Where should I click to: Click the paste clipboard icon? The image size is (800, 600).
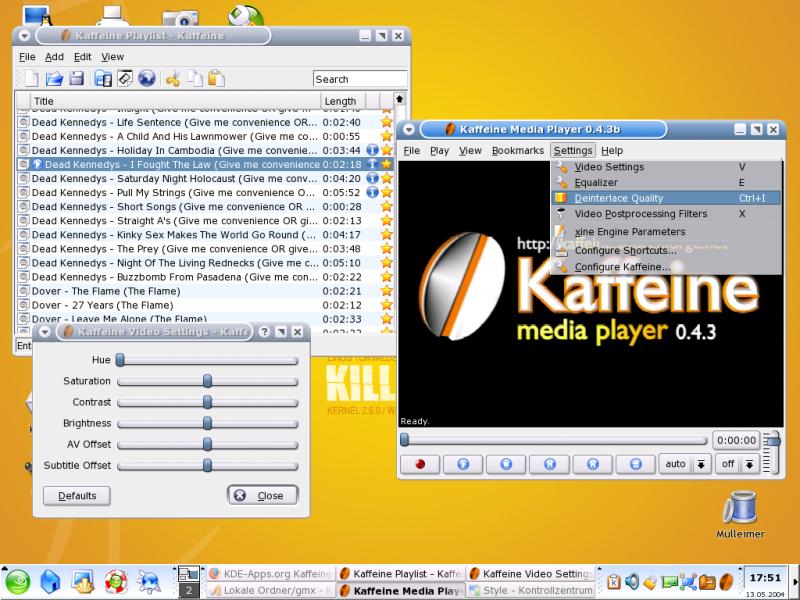216,79
